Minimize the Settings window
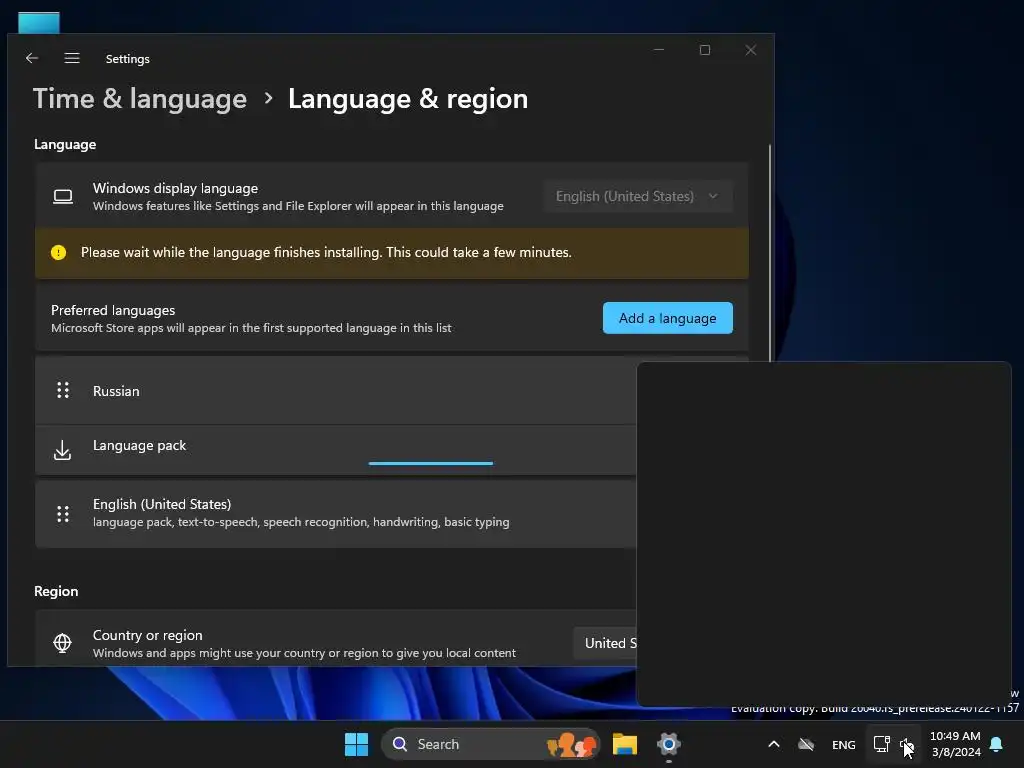 click(x=659, y=50)
